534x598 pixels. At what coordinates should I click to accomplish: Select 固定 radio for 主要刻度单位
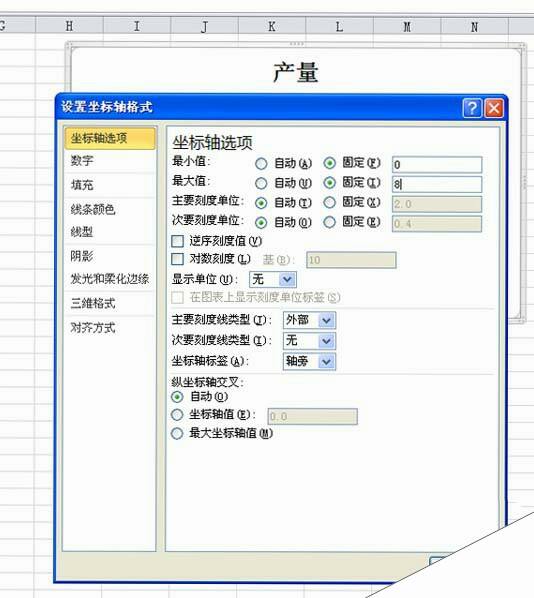pos(330,203)
